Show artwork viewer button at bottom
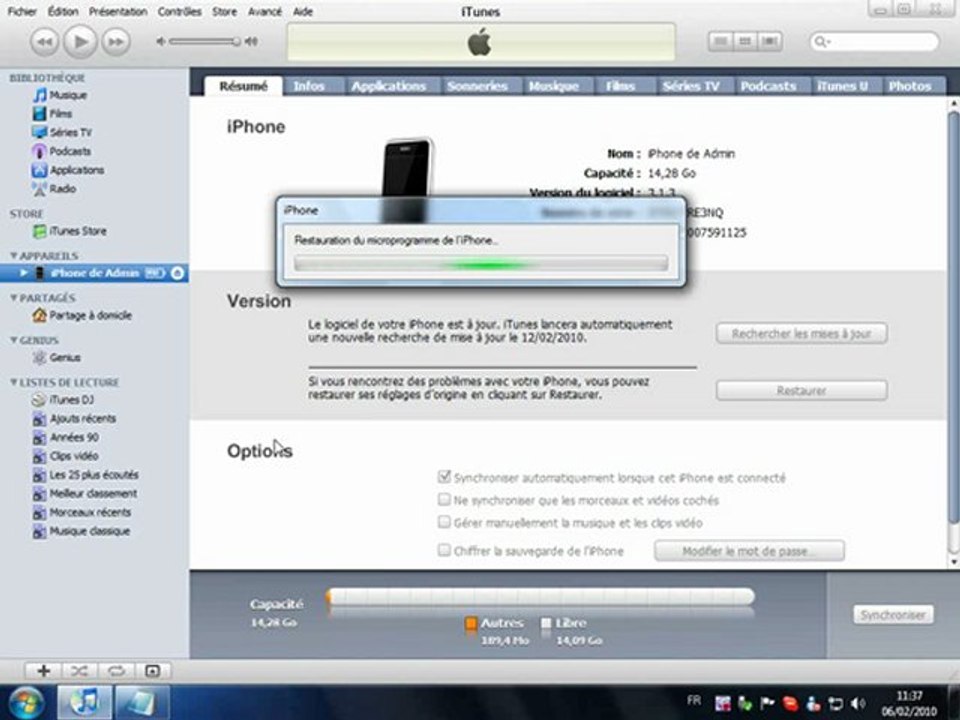This screenshot has width=960, height=720. pyautogui.click(x=152, y=671)
